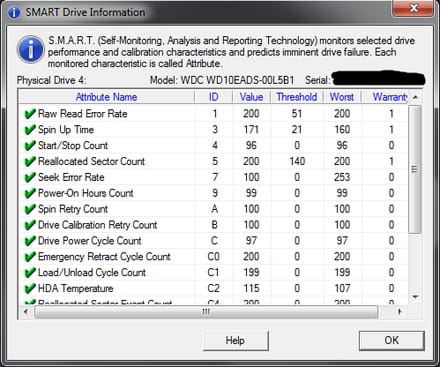Click the vertical scrollbar down arrow
The height and width of the screenshot is (367, 440).
[x=415, y=297]
